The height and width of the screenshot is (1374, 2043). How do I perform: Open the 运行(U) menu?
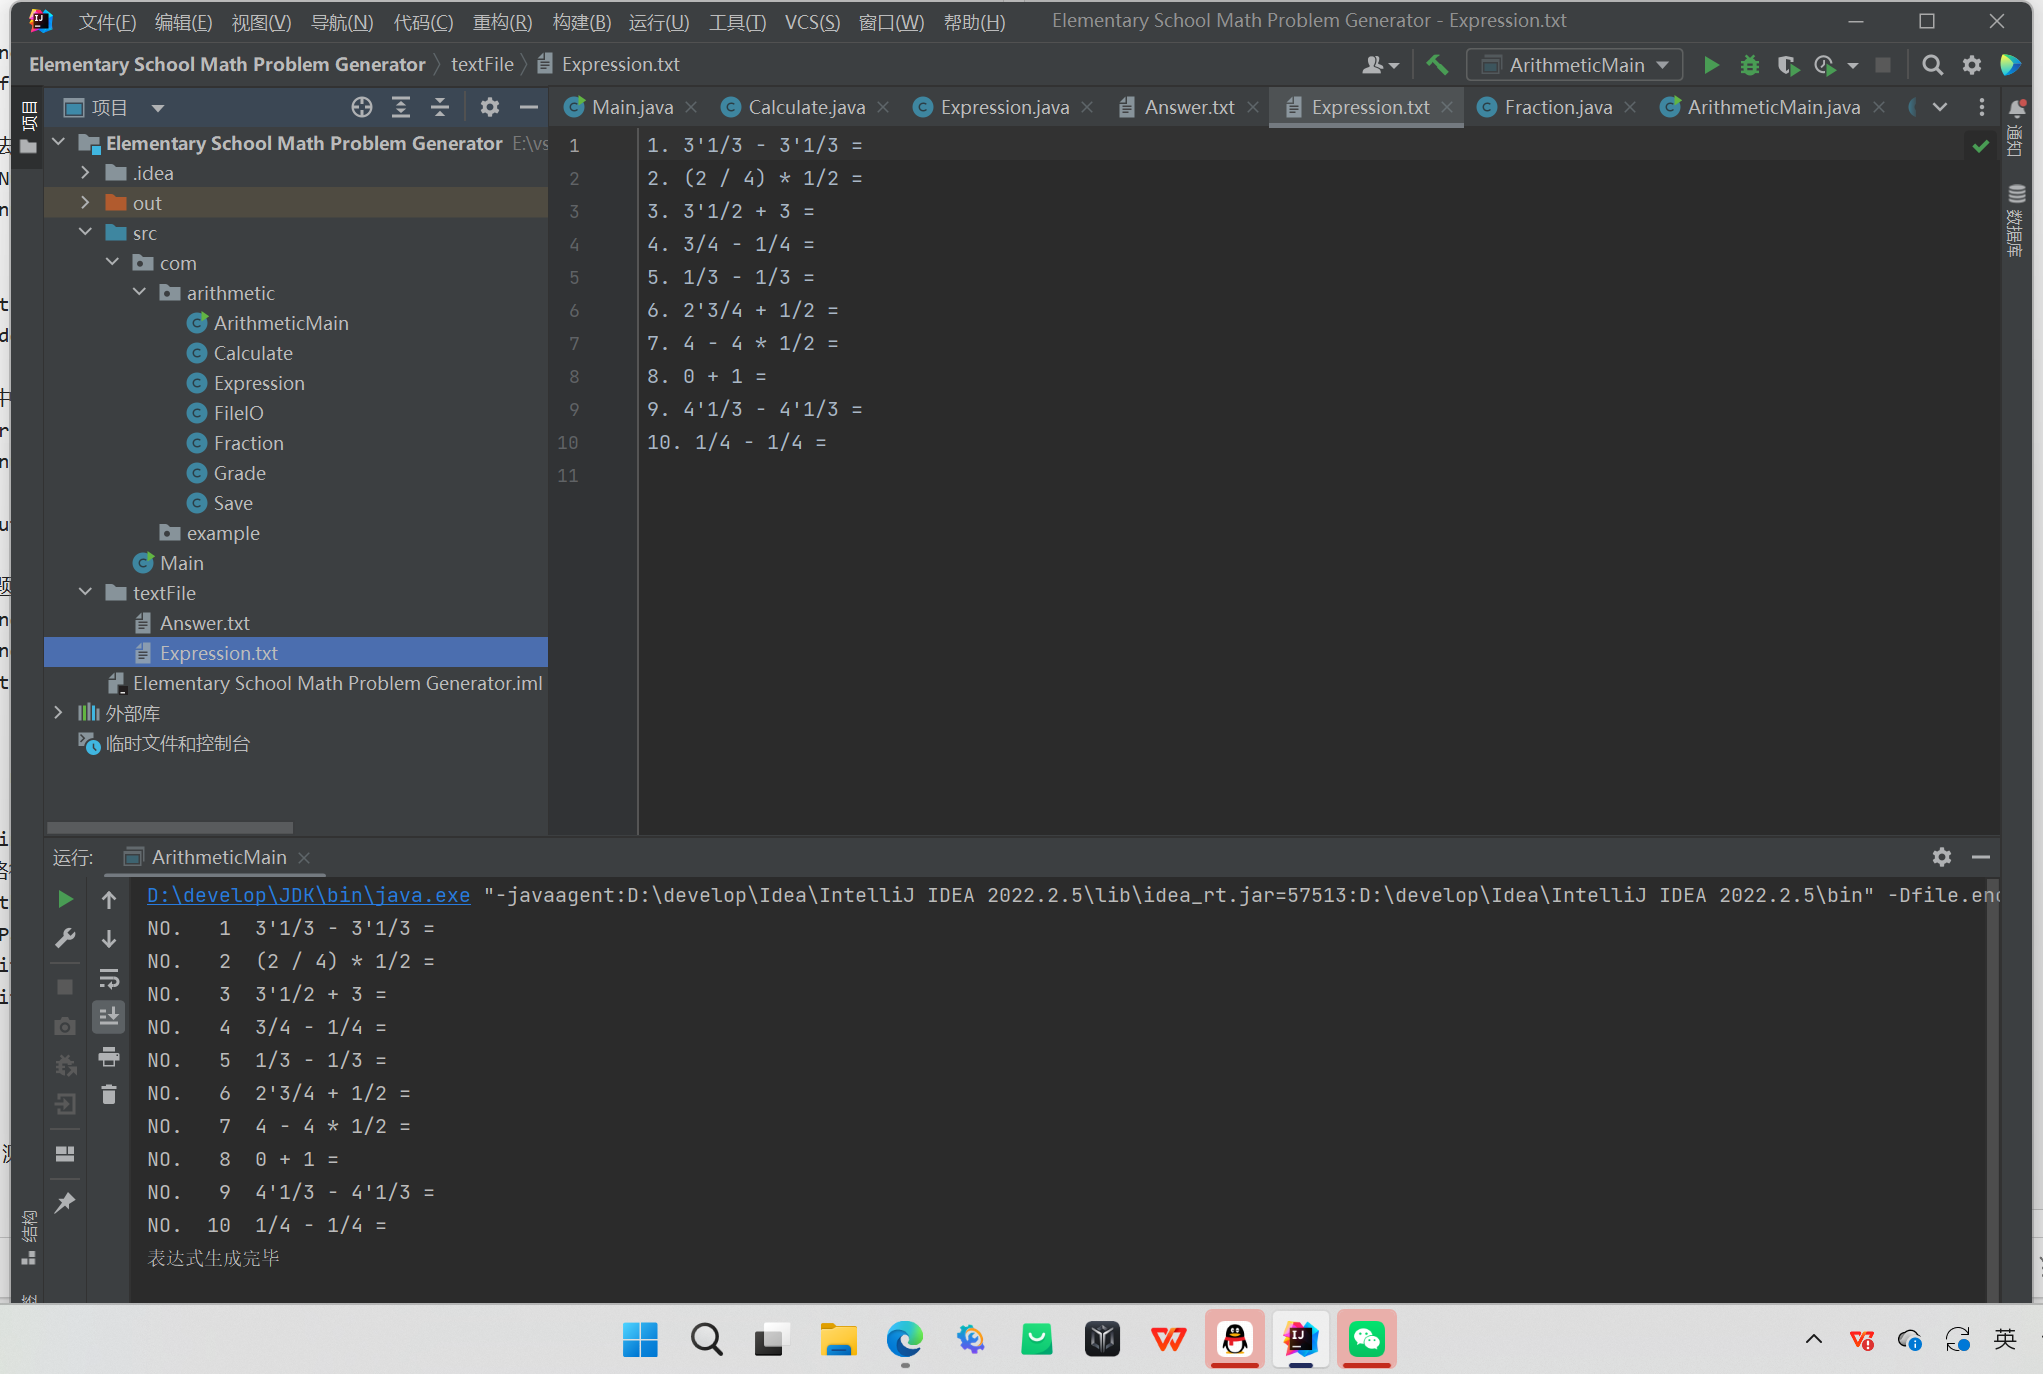click(659, 22)
